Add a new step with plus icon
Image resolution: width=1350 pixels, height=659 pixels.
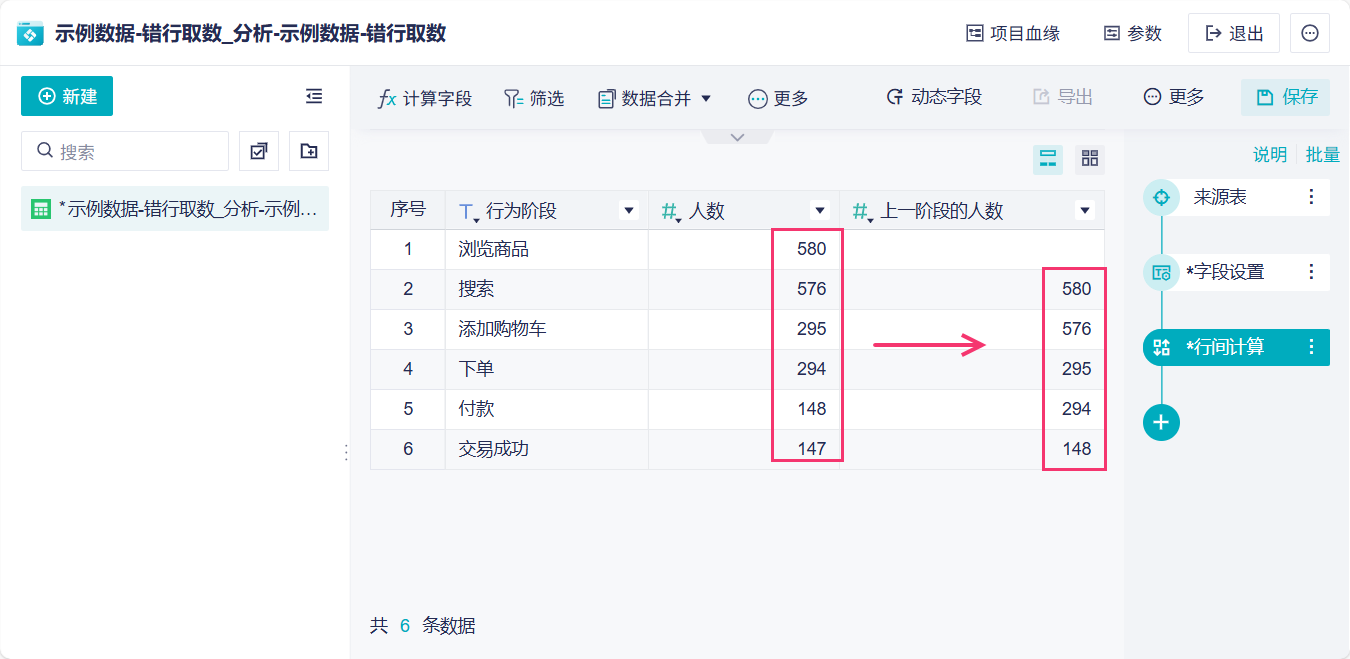click(x=1161, y=422)
